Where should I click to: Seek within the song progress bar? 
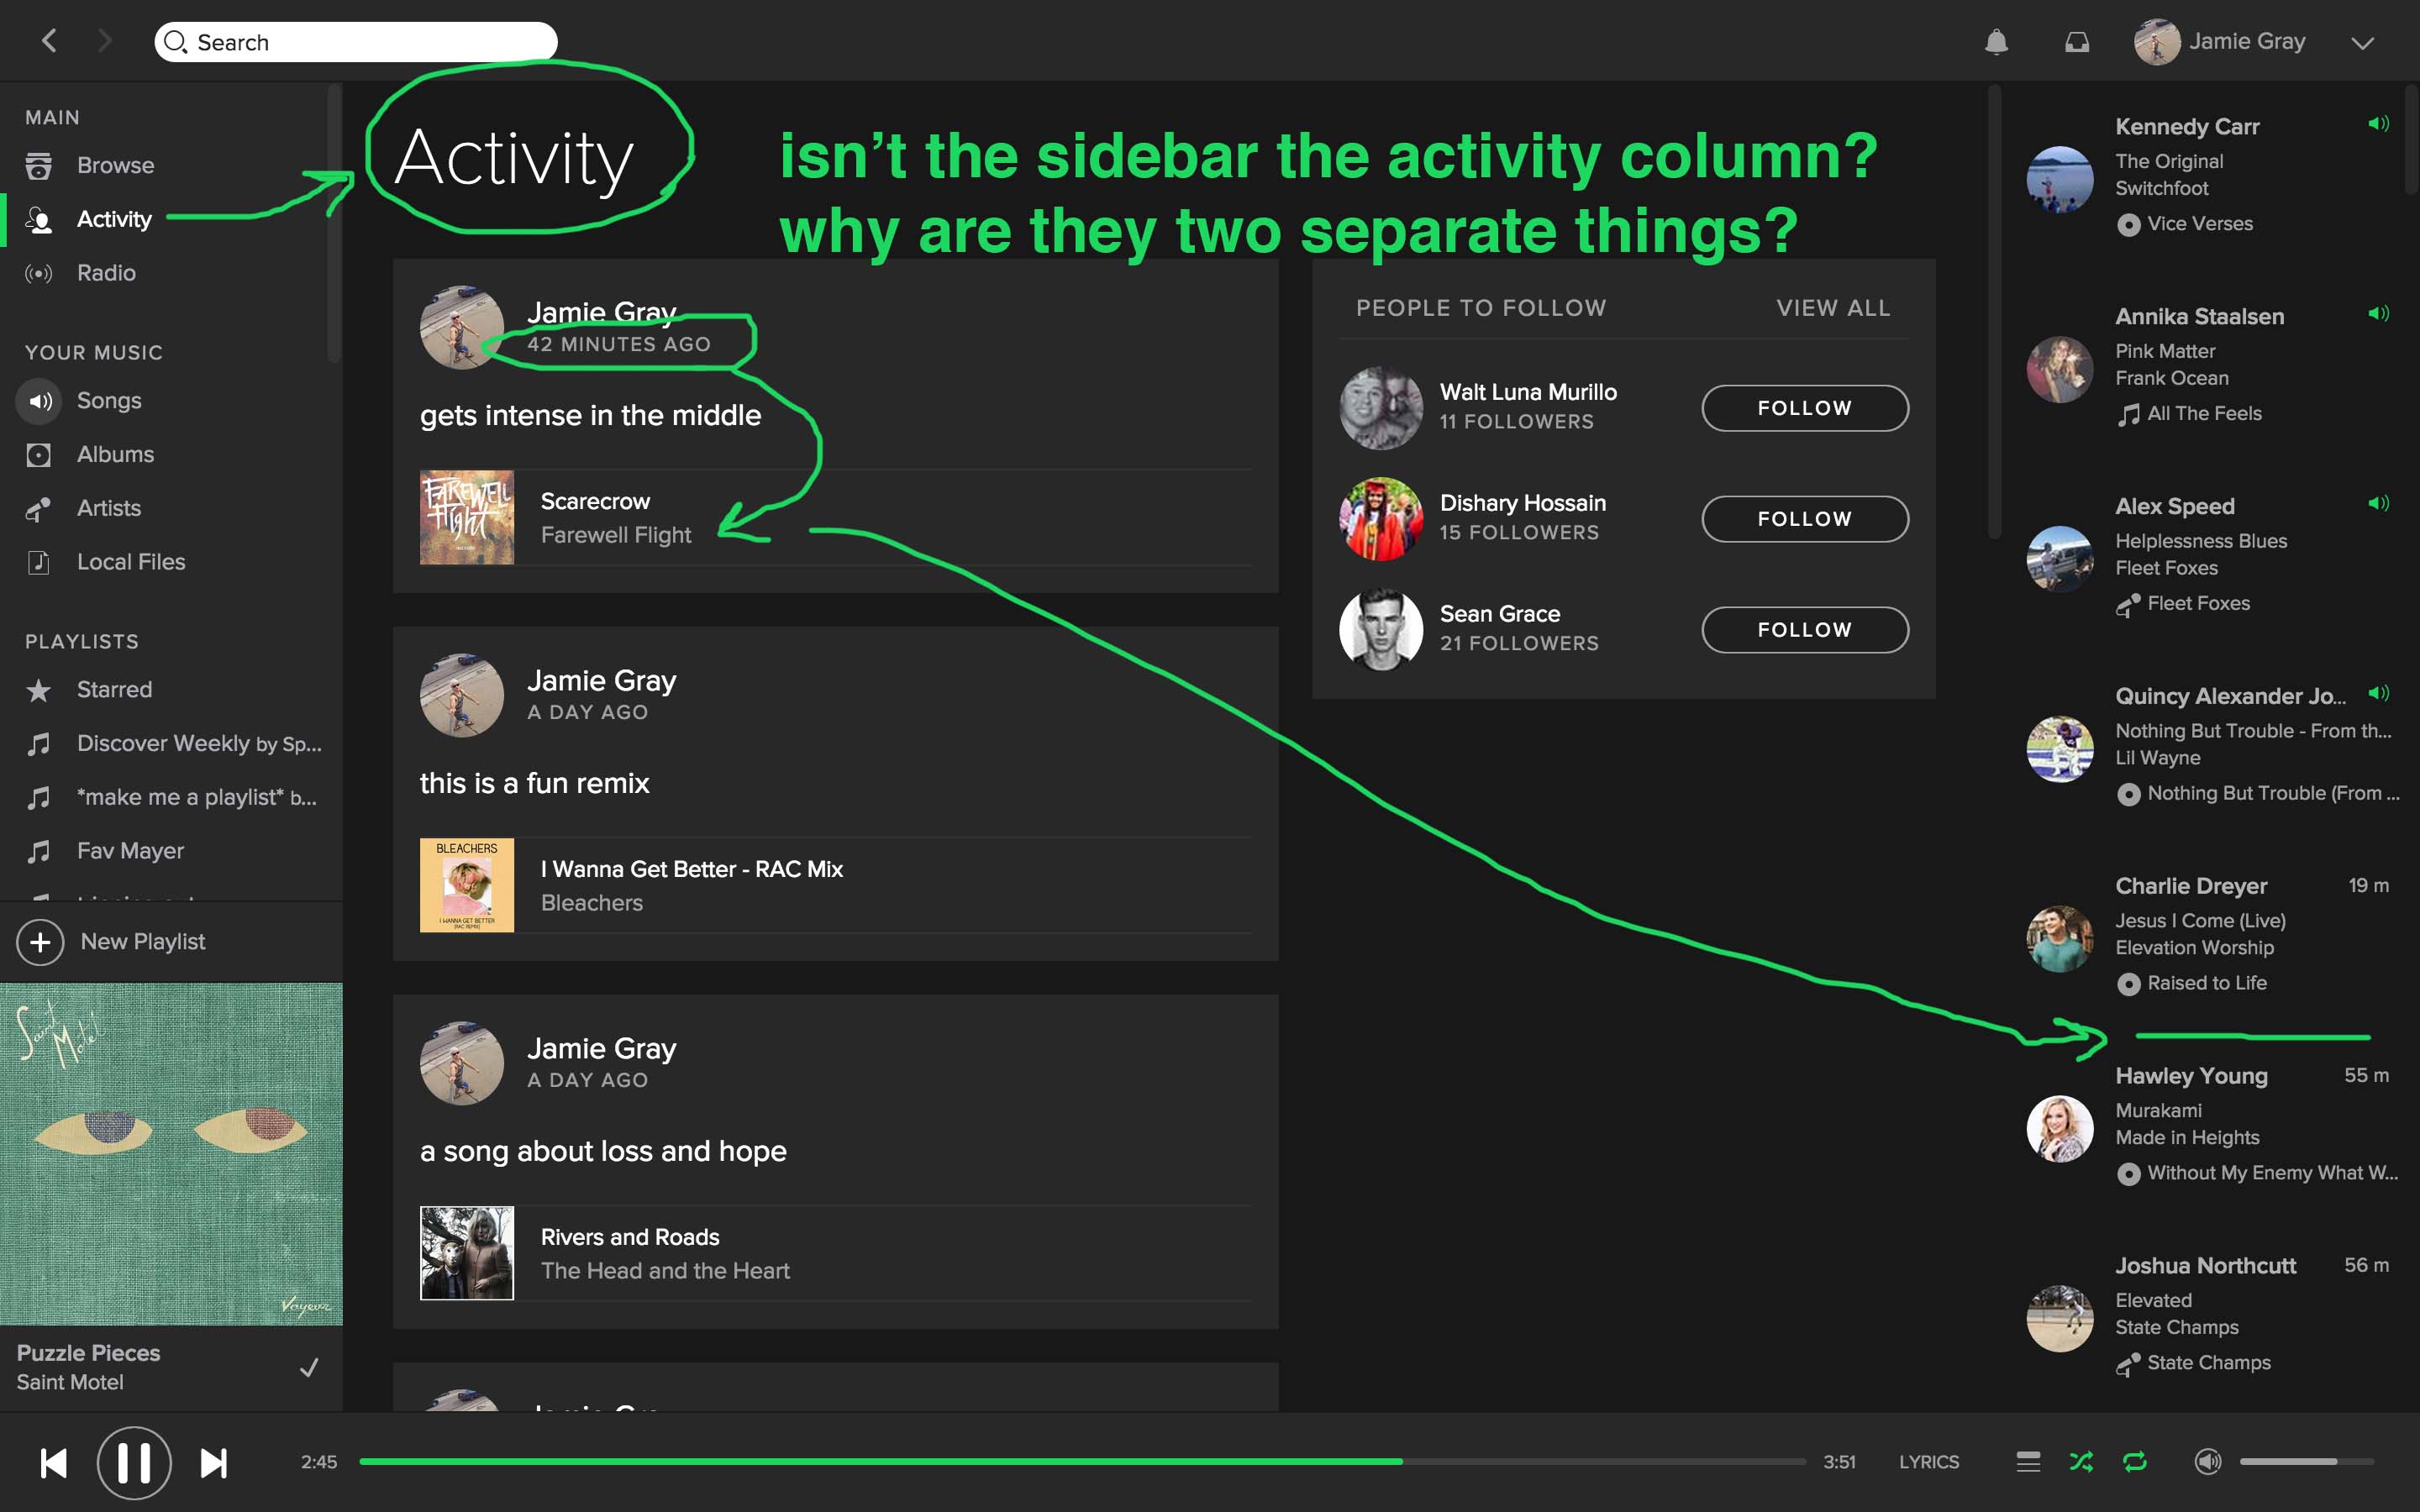click(x=1083, y=1462)
